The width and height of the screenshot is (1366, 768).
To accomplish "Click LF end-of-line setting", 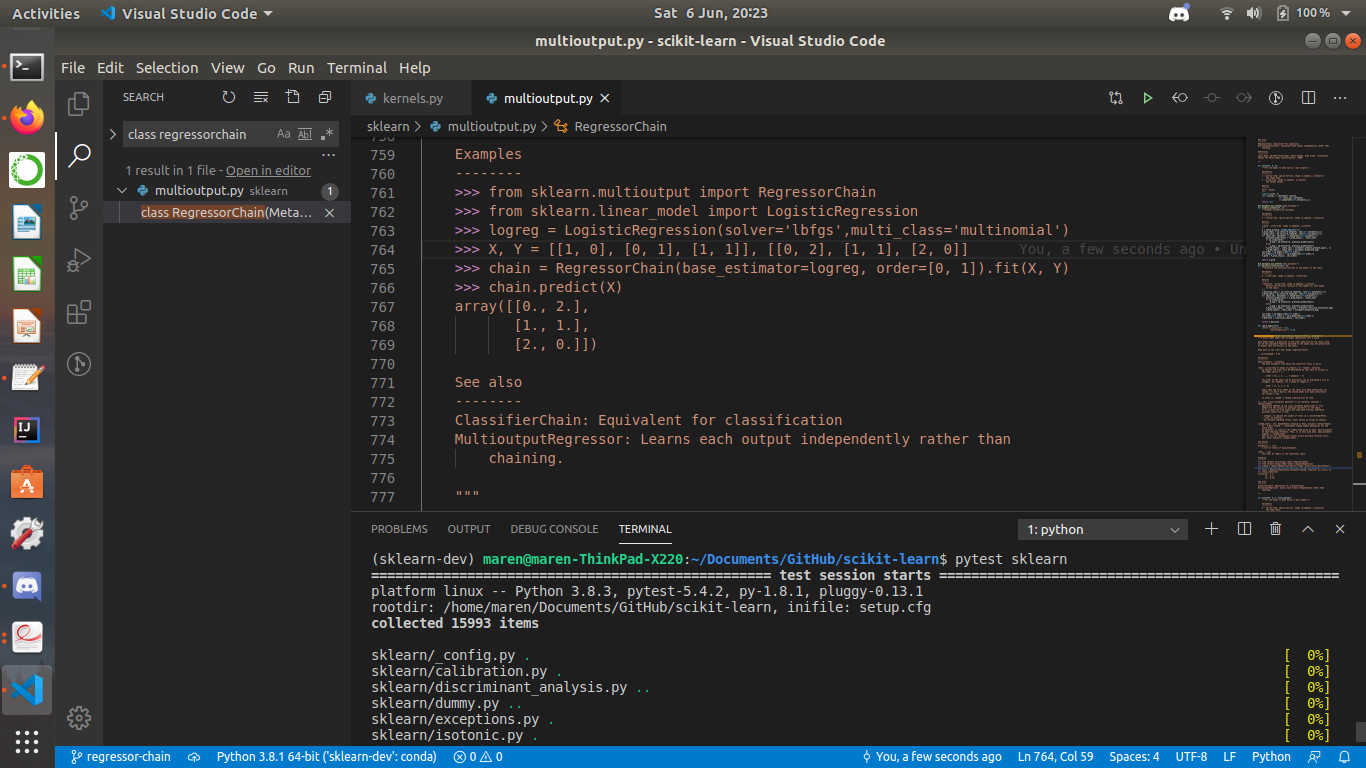I will point(1230,757).
